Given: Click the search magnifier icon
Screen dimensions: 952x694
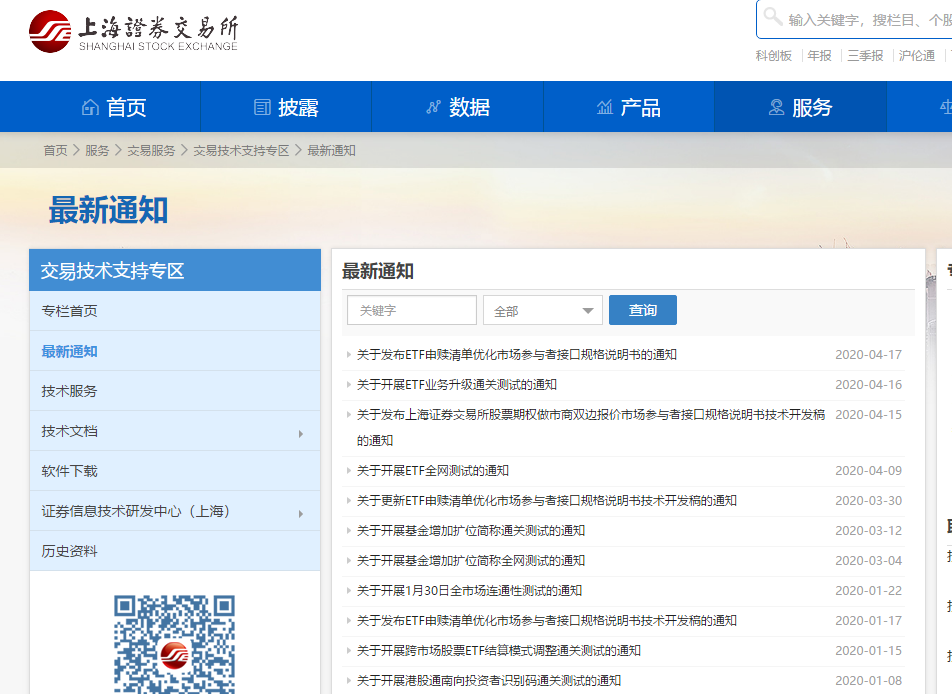Looking at the screenshot, I should pyautogui.click(x=772, y=17).
